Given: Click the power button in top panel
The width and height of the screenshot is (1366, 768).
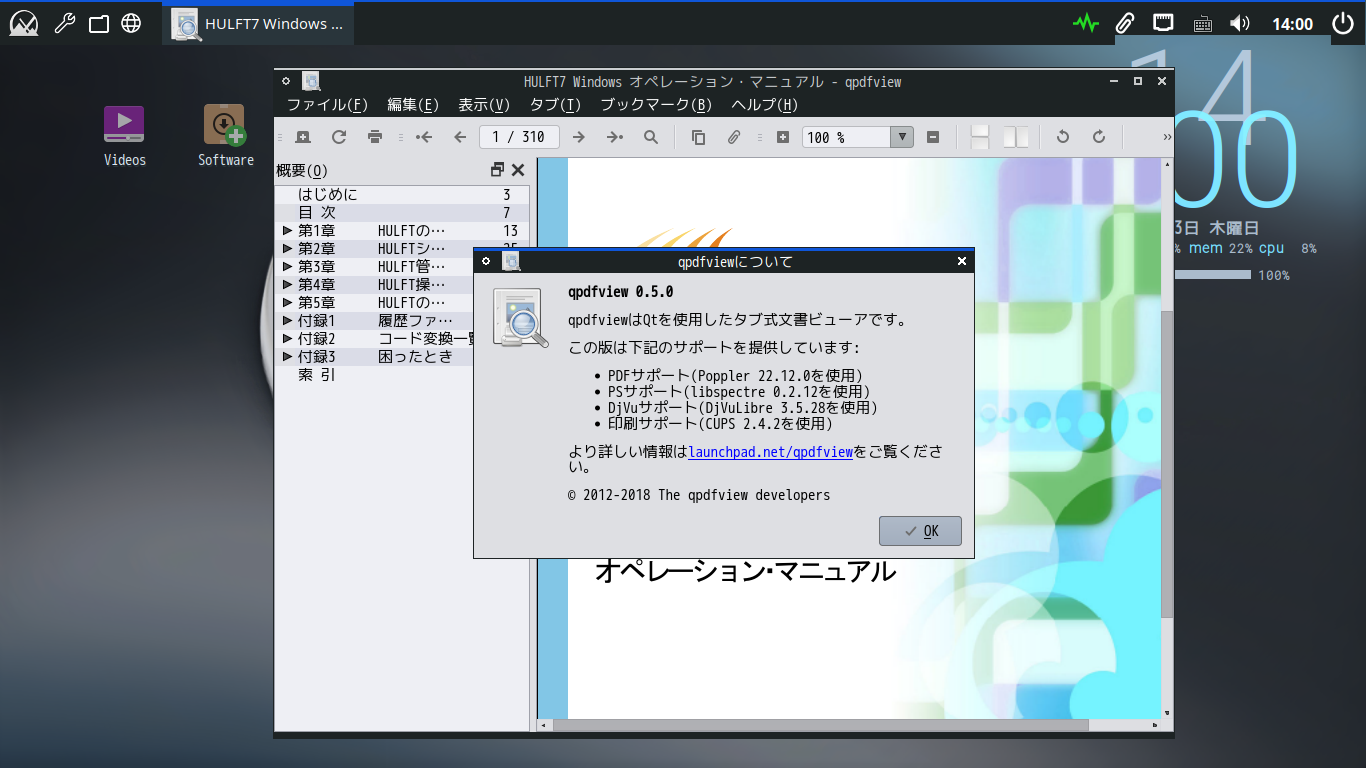Looking at the screenshot, I should 1342,23.
